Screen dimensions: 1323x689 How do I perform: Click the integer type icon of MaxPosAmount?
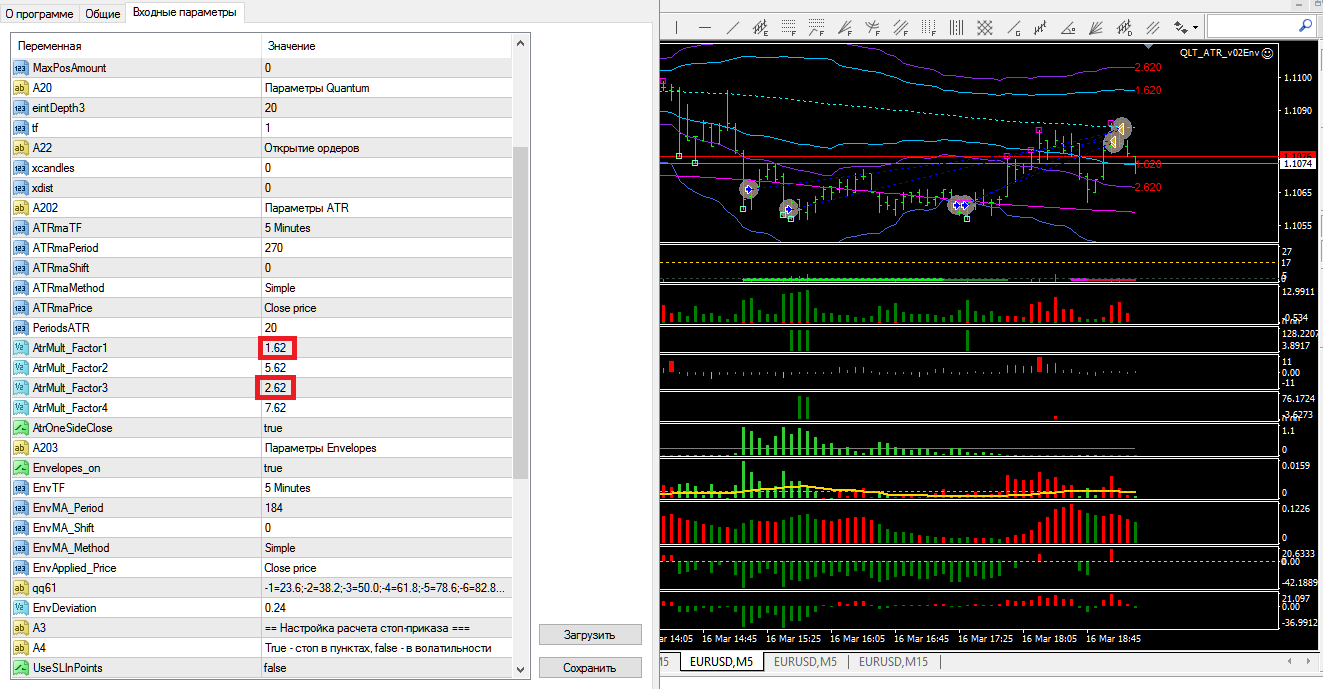[x=20, y=68]
